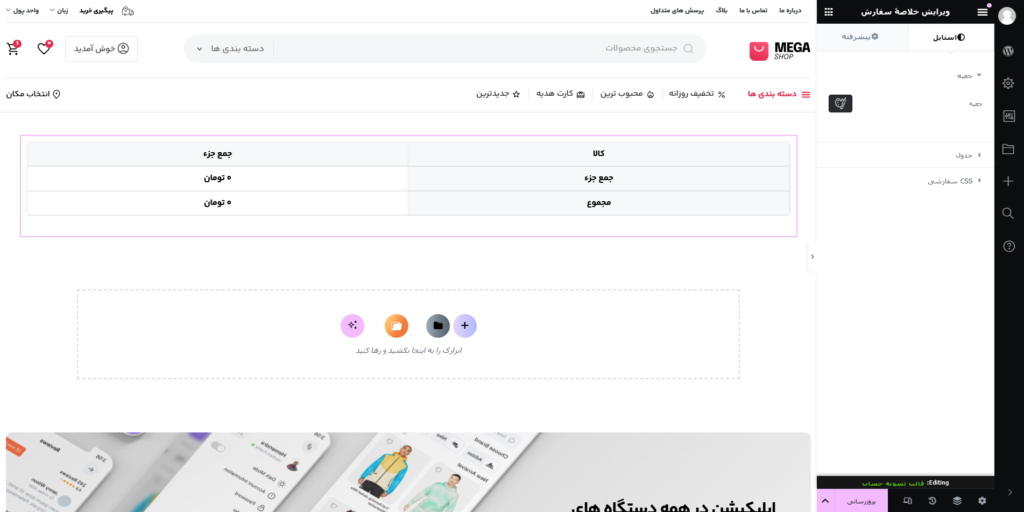This screenshot has height=512, width=1024.
Task: Open the AI sparkle button on canvas
Action: 352,325
